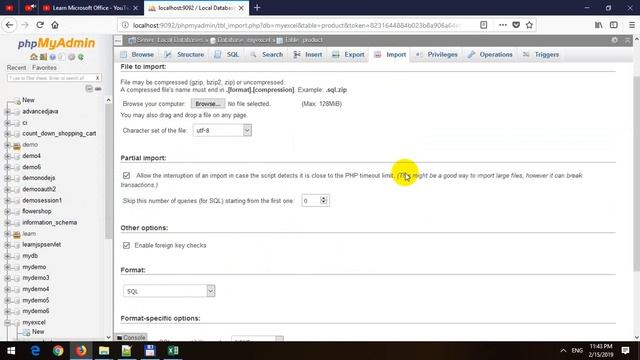The width and height of the screenshot is (640, 360).
Task: Expand the mydb database node
Action: (7, 256)
